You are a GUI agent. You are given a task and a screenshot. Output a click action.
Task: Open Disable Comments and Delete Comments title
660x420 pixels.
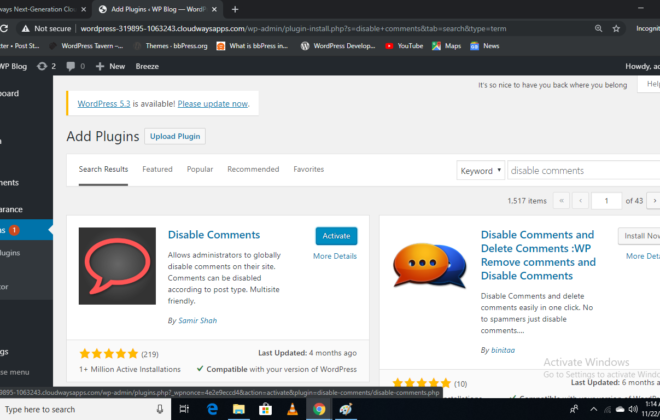(x=538, y=255)
